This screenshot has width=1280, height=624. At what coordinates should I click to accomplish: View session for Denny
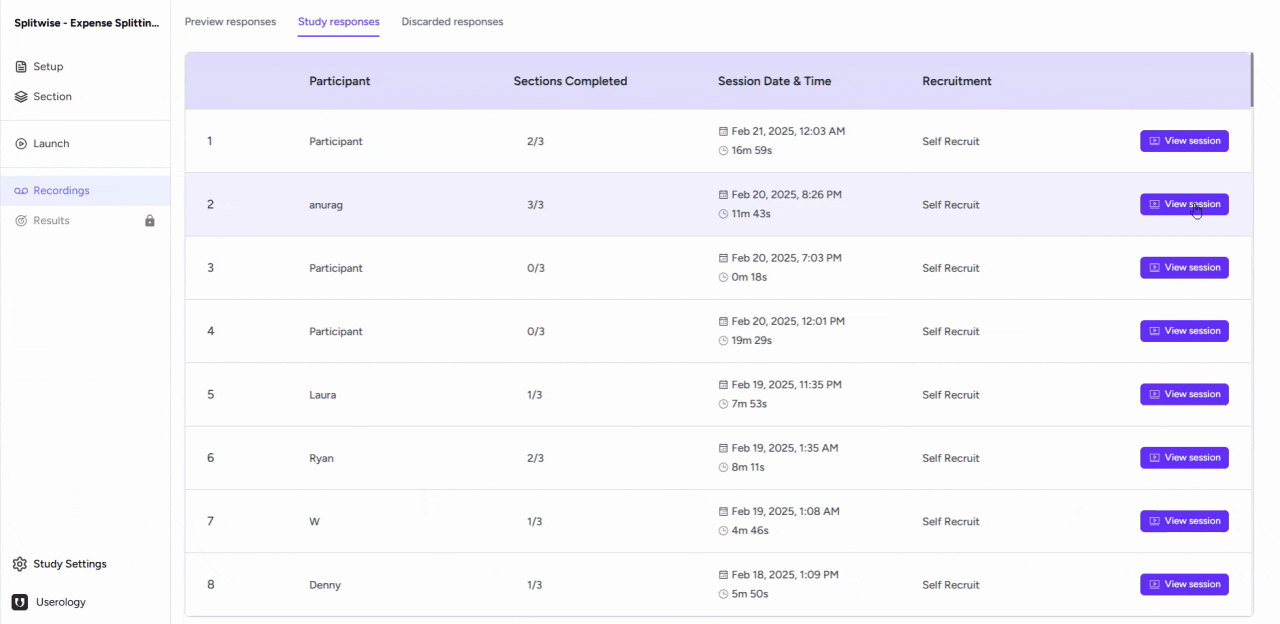coord(1184,584)
